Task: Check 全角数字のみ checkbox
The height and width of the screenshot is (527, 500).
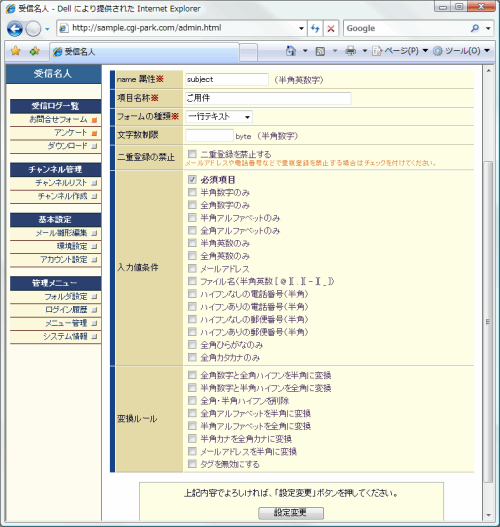Action: tap(192, 205)
